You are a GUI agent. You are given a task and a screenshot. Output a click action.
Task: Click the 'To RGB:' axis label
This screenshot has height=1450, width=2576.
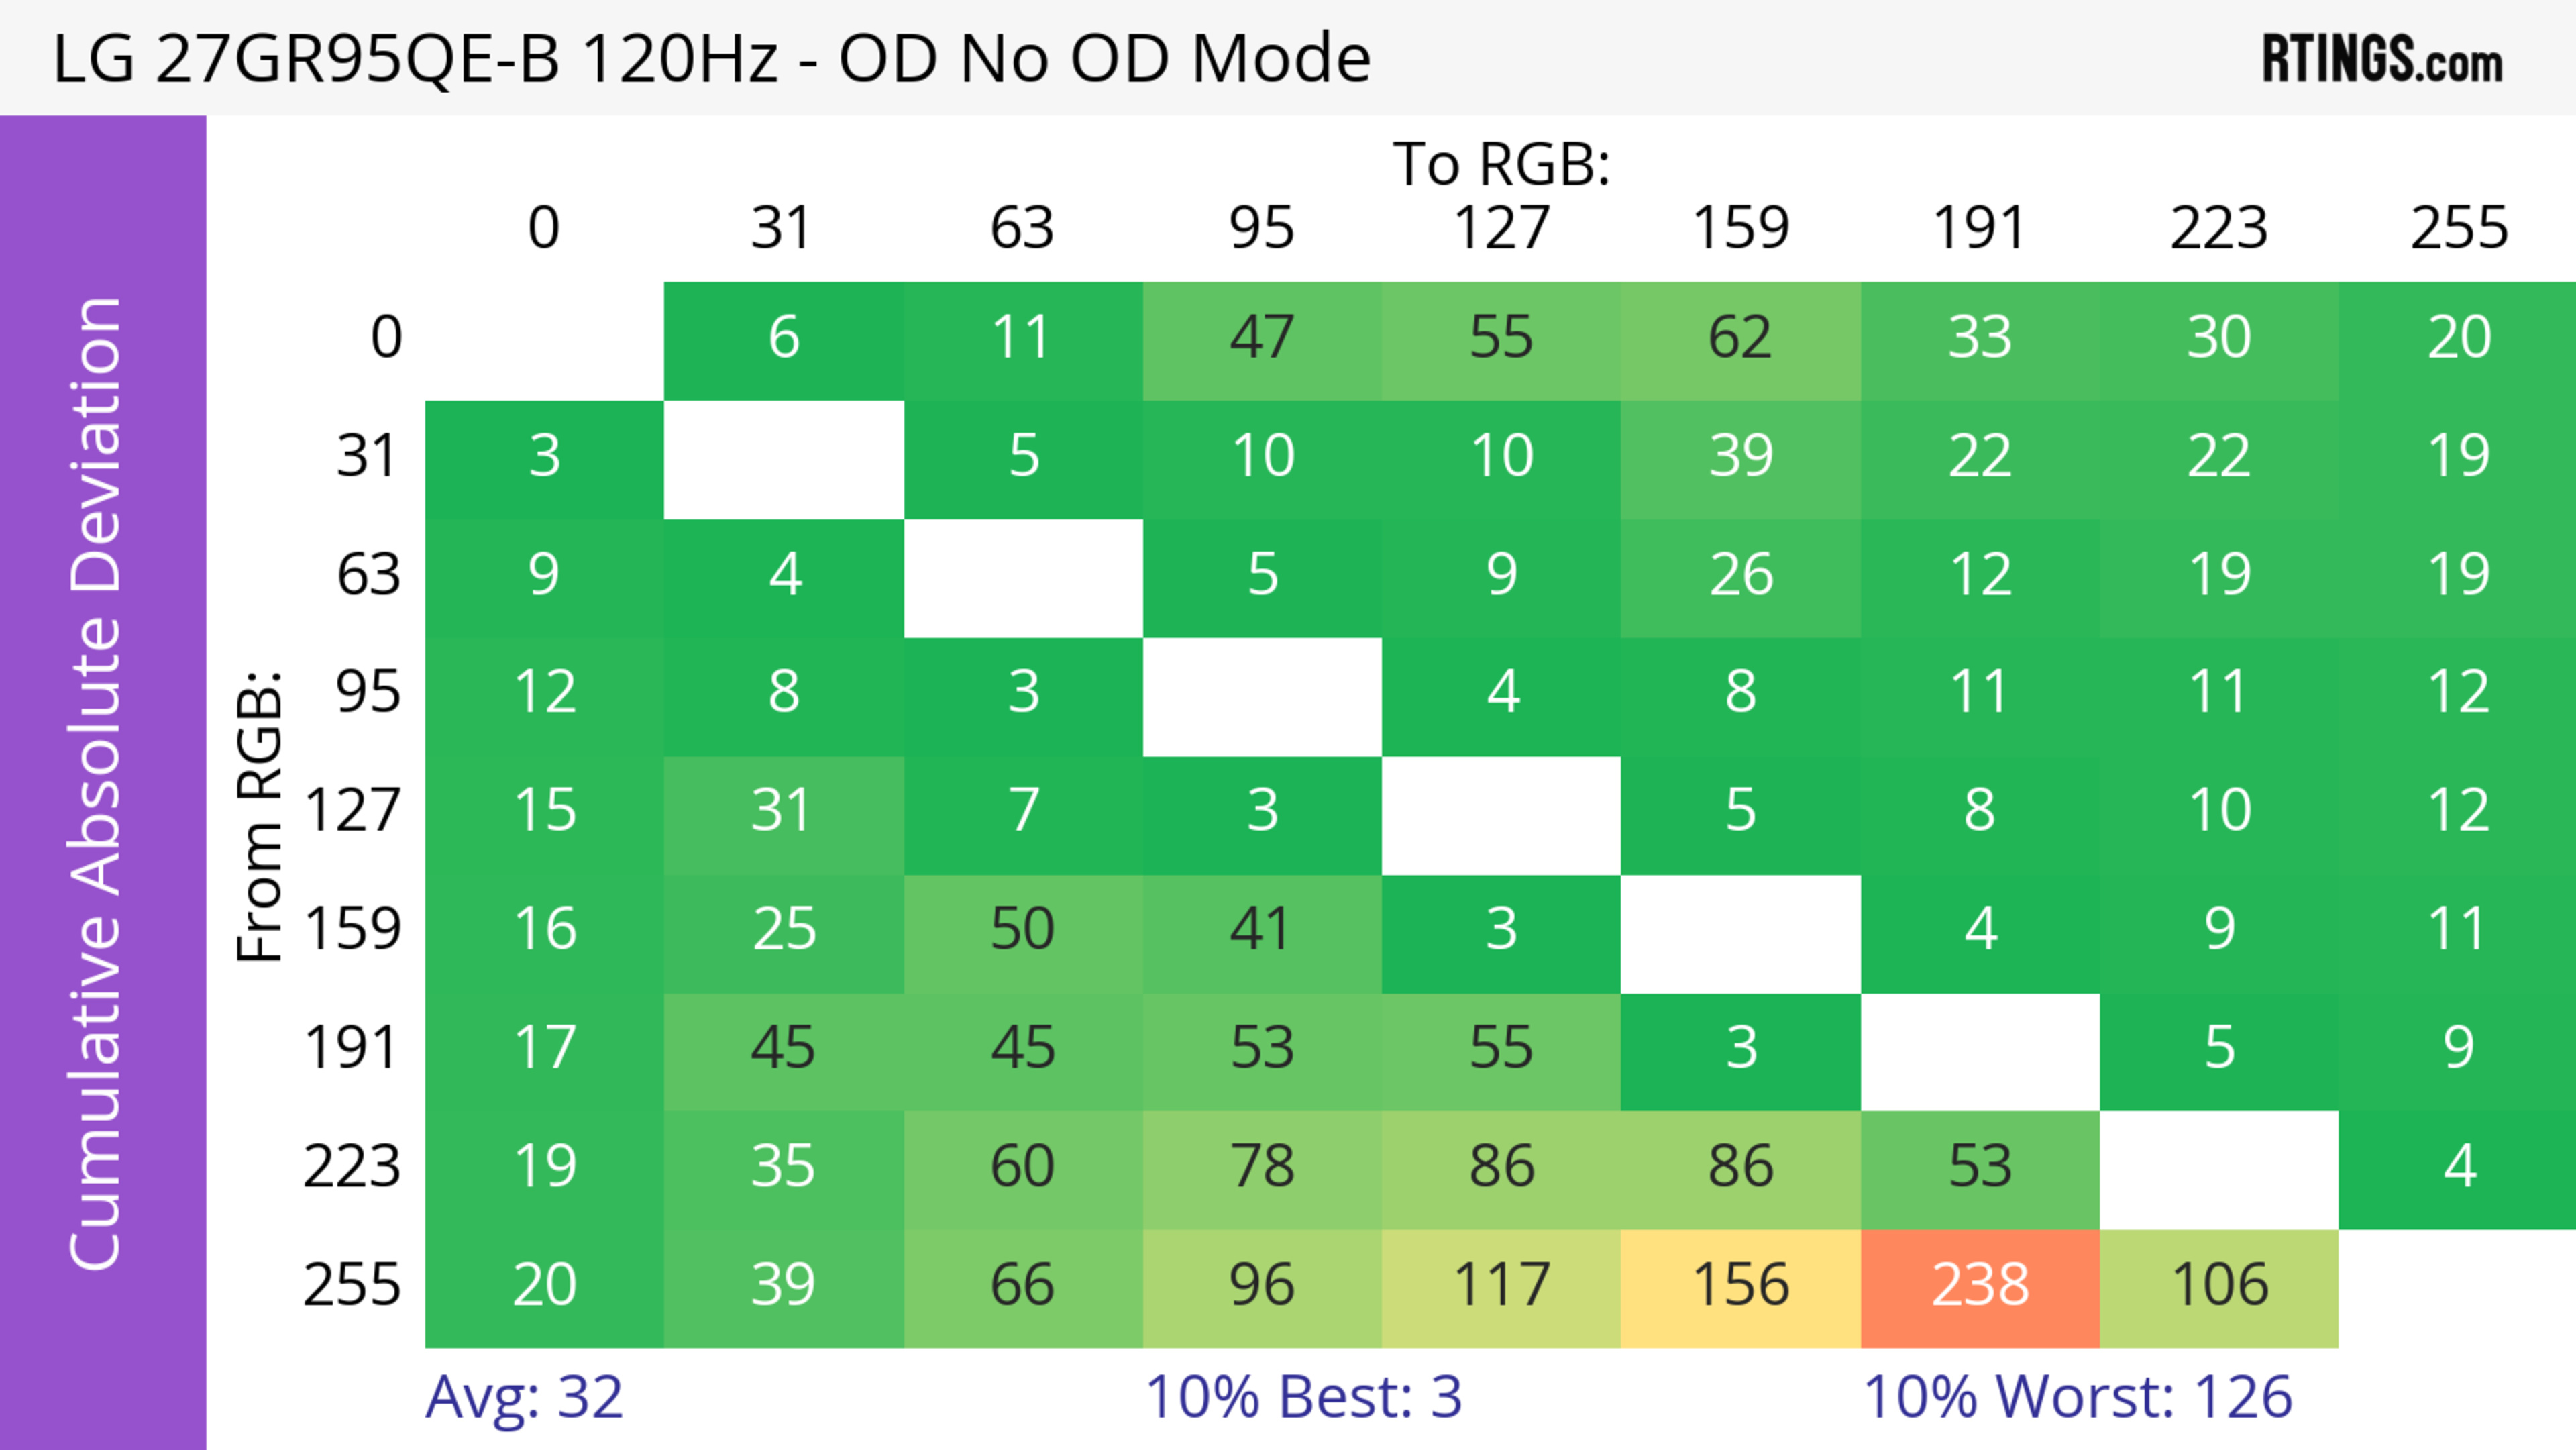pyautogui.click(x=1501, y=164)
